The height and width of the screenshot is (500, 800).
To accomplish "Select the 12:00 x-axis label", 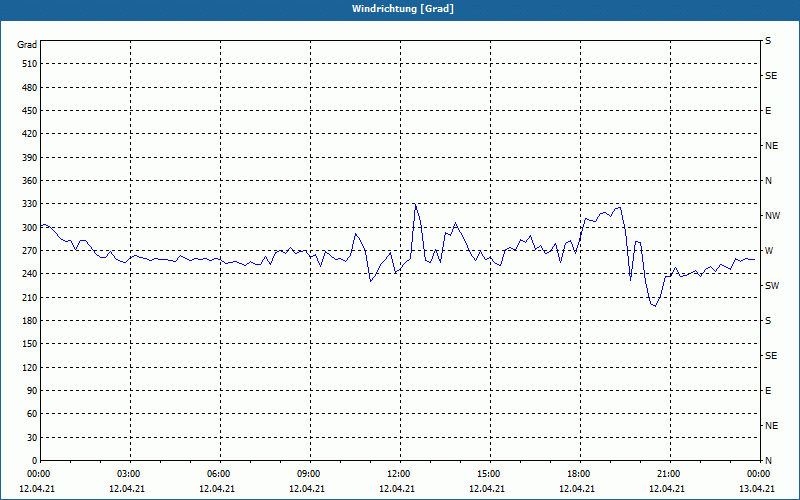I will pos(398,474).
